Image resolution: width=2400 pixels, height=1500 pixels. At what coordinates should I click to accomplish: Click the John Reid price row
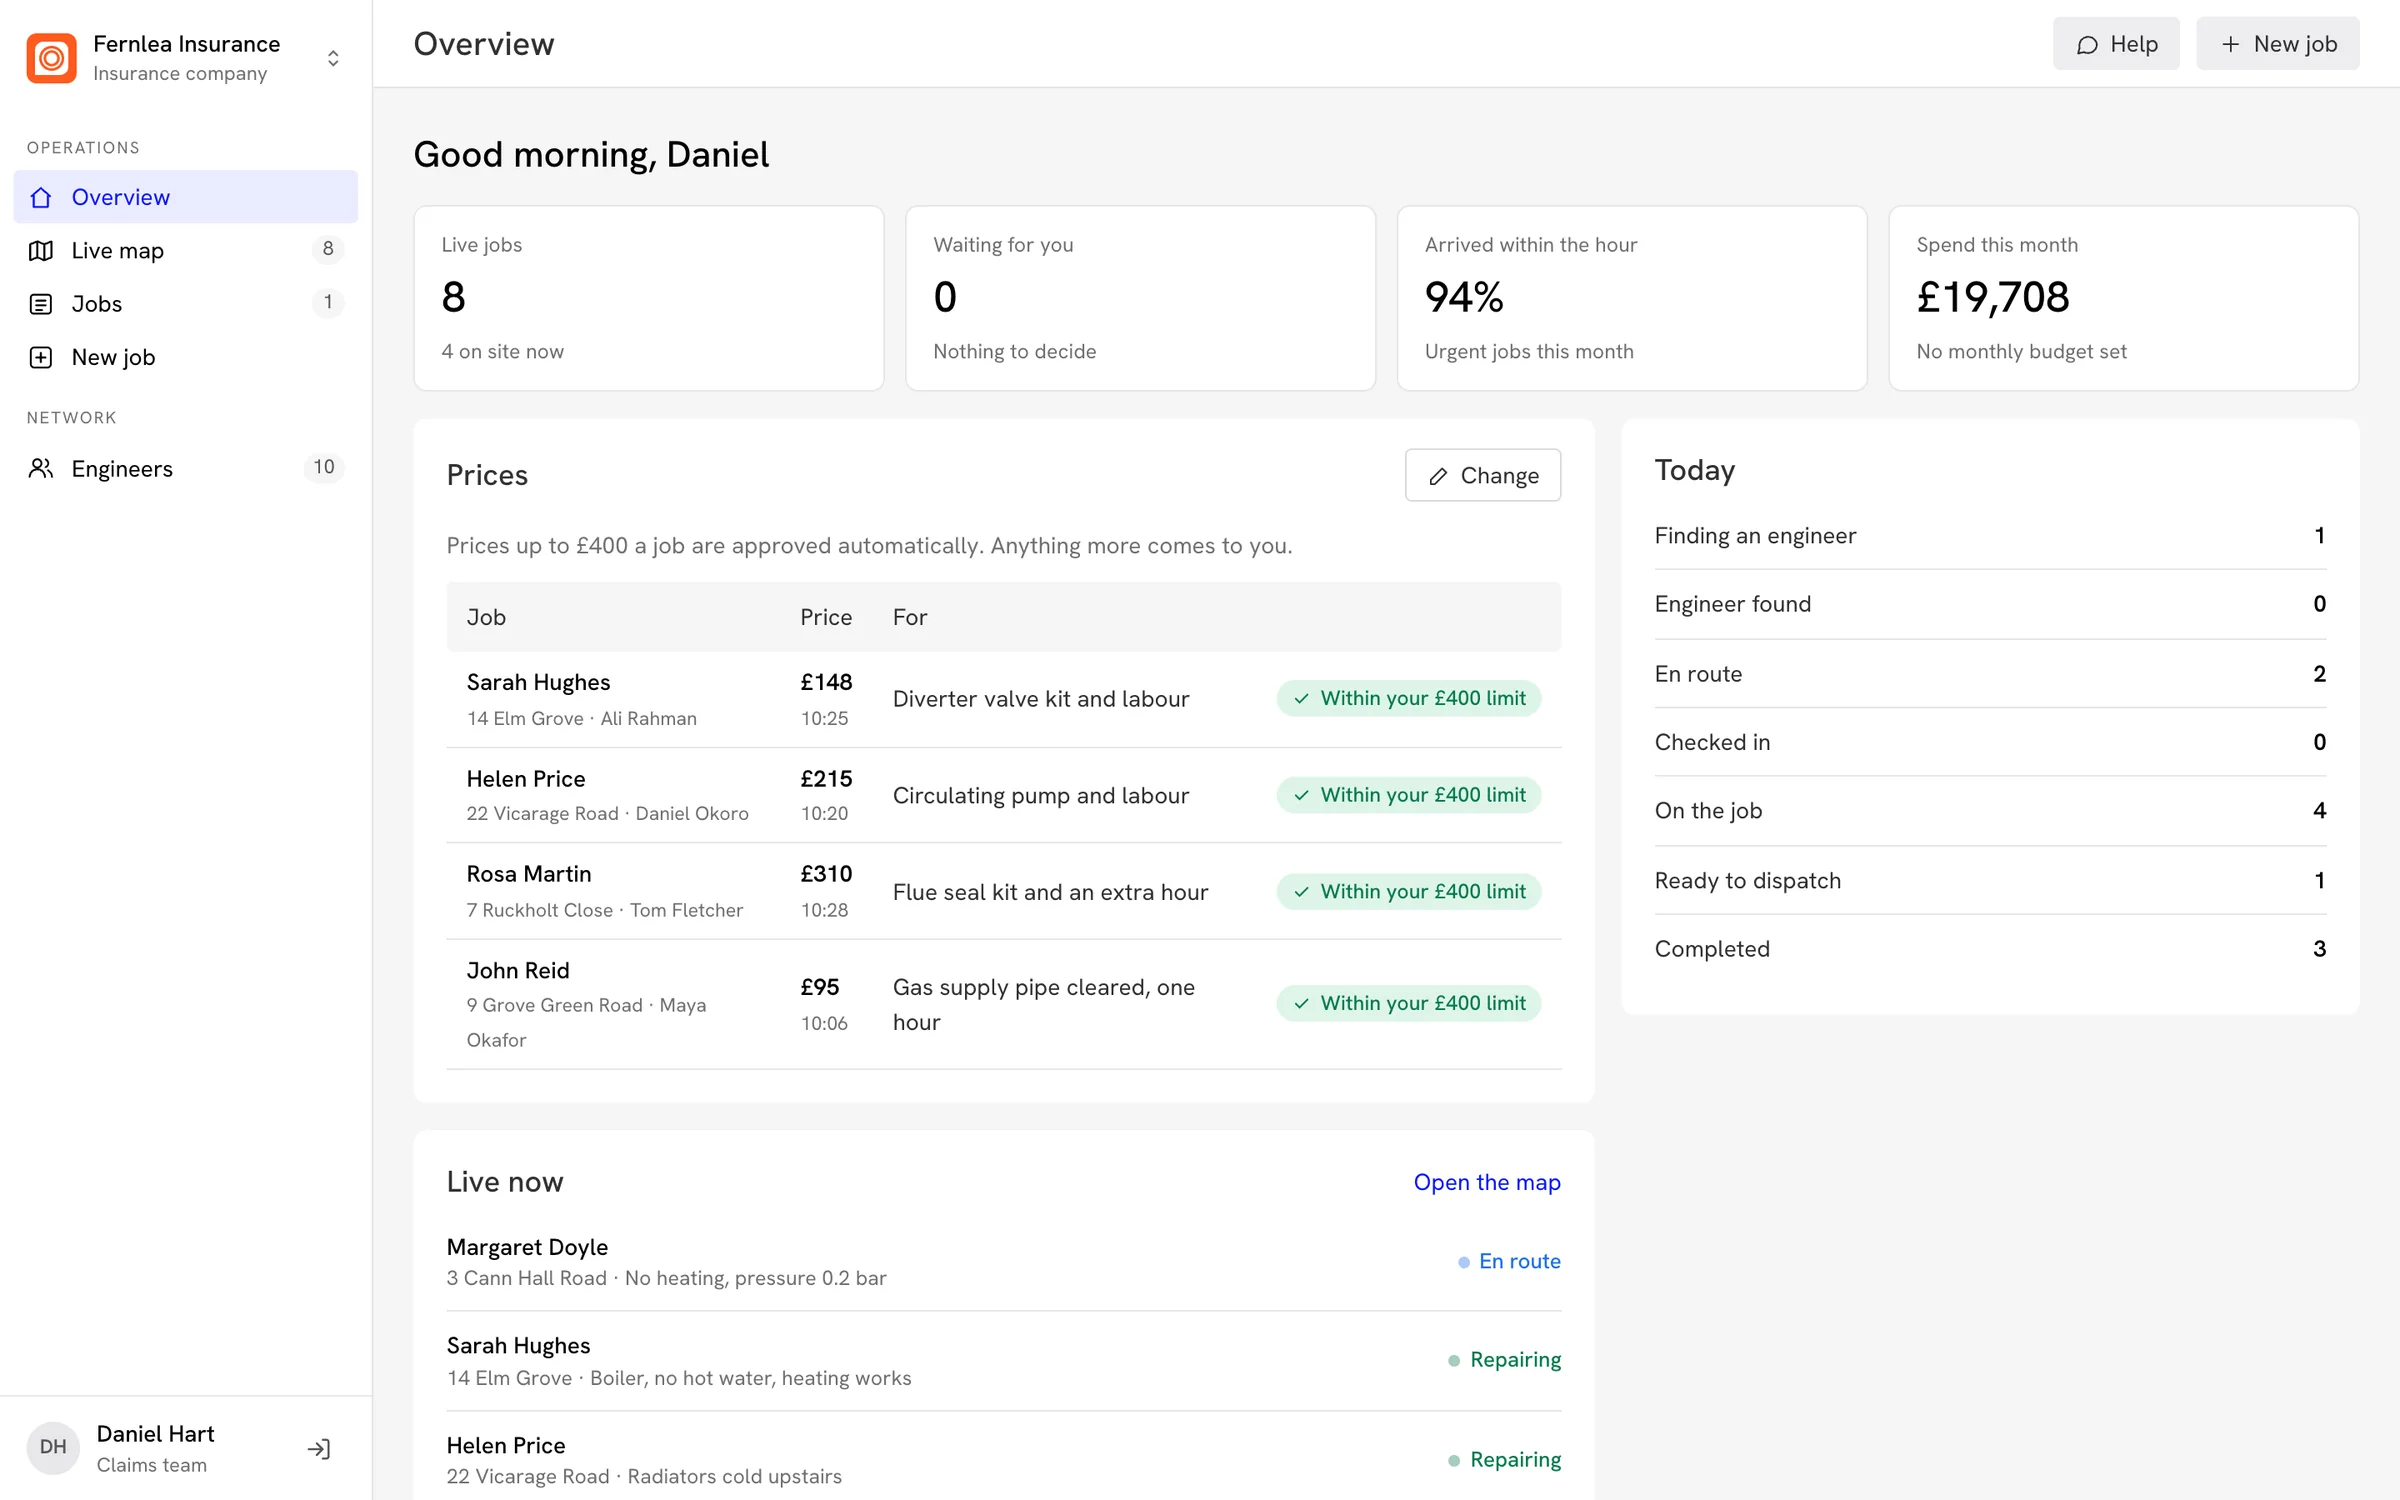point(1004,1004)
